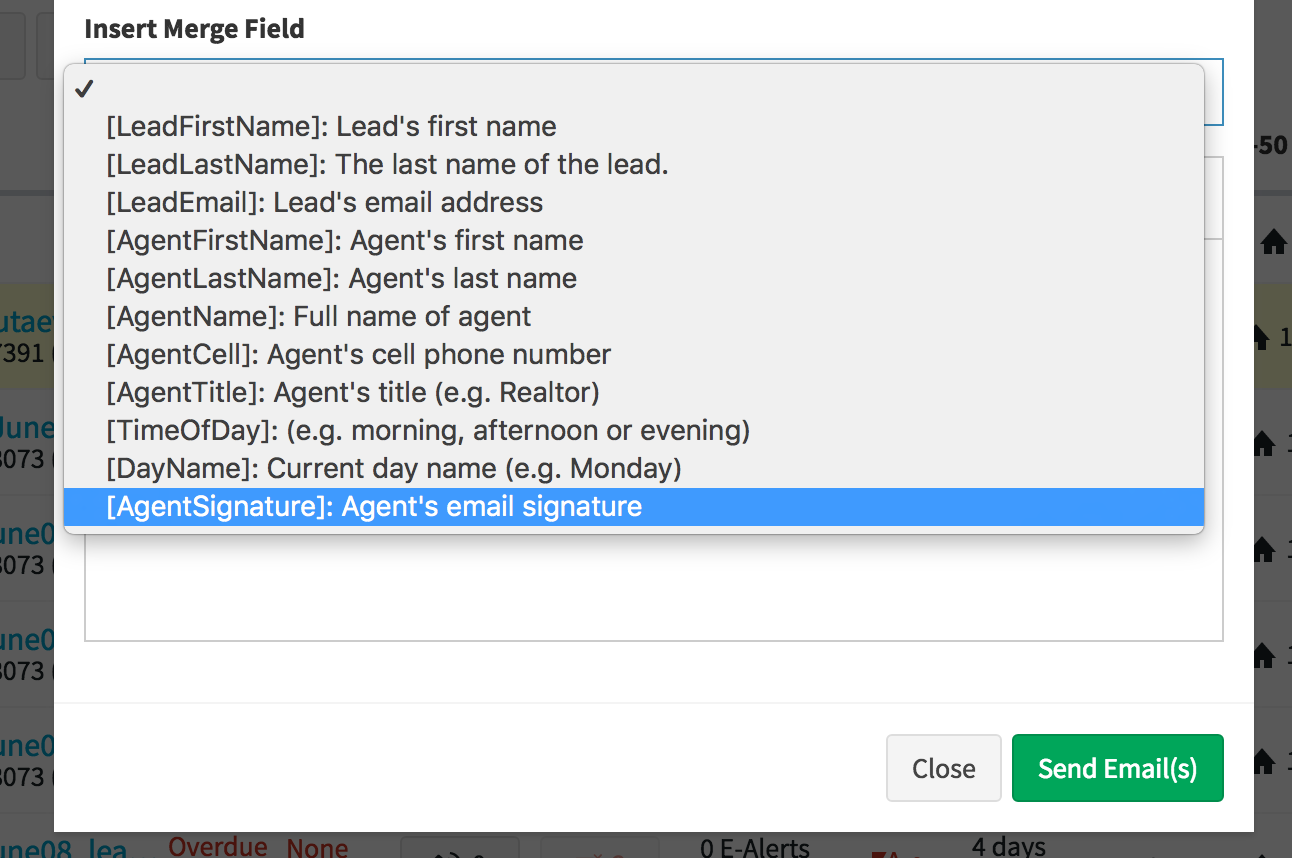The height and width of the screenshot is (858, 1292).
Task: Pick [AgentCell] cell phone number option
Action: 358,355
